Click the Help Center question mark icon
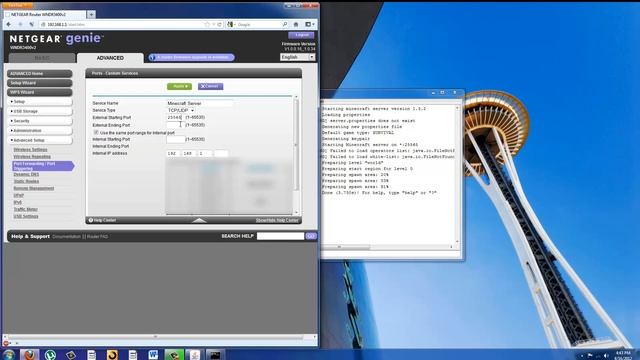This screenshot has width=640, height=360. point(91,220)
